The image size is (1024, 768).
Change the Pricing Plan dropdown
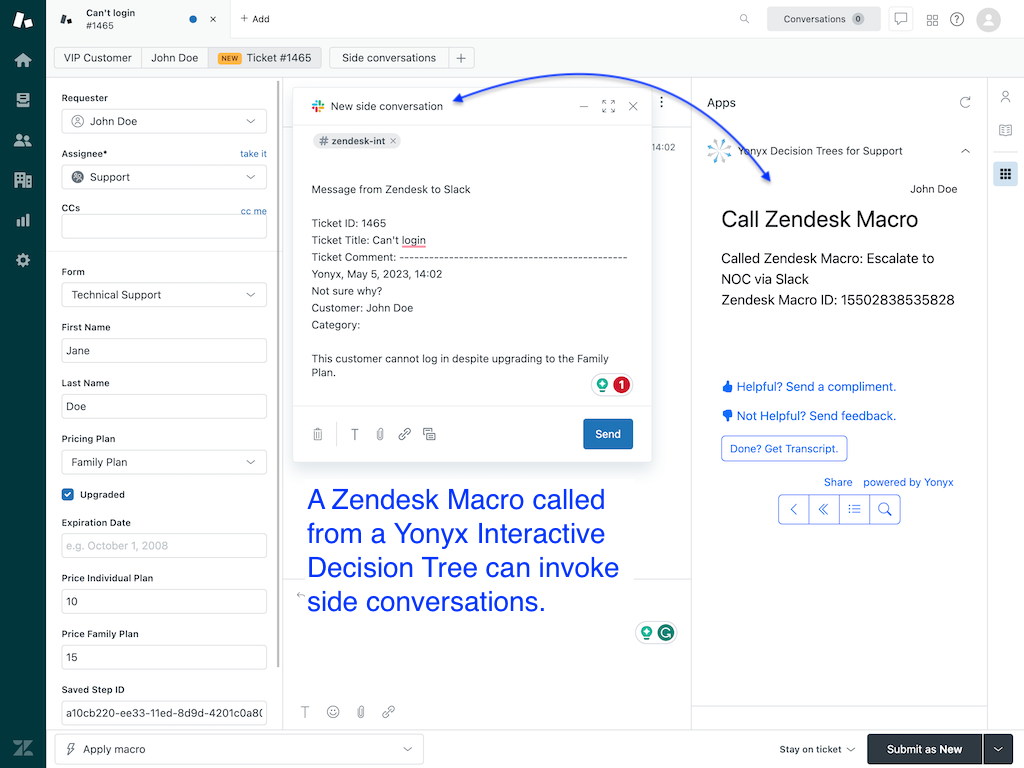click(x=163, y=462)
